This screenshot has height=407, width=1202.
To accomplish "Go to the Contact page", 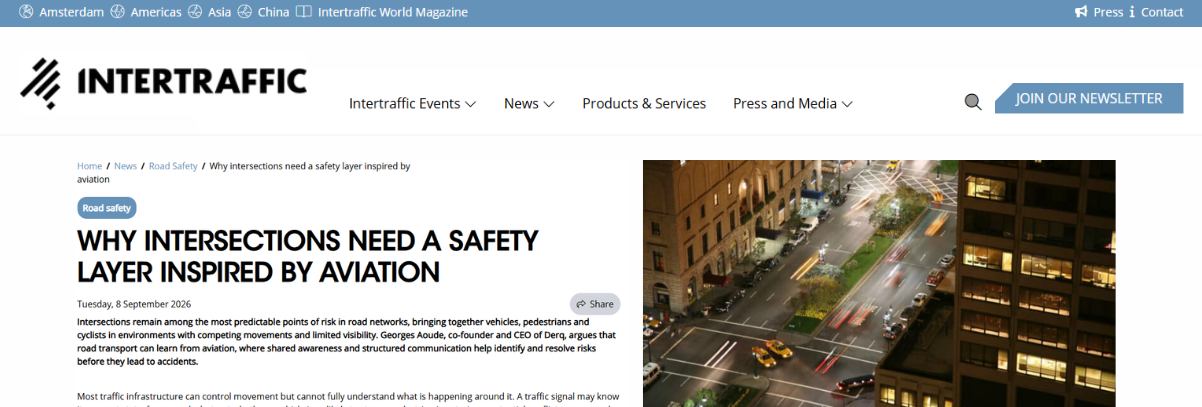I will click(x=1162, y=12).
